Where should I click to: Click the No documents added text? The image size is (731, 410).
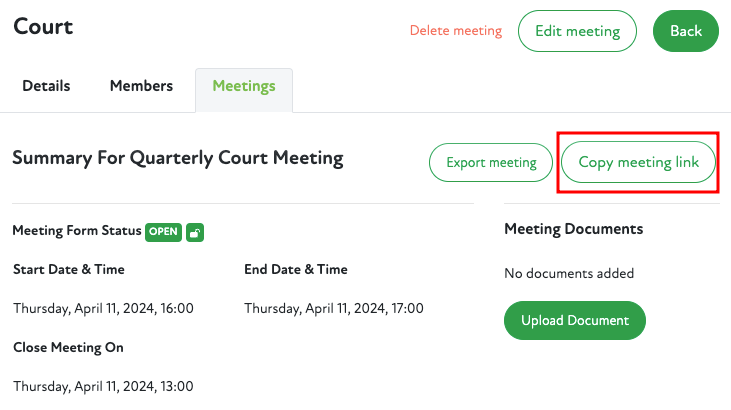pyautogui.click(x=569, y=273)
